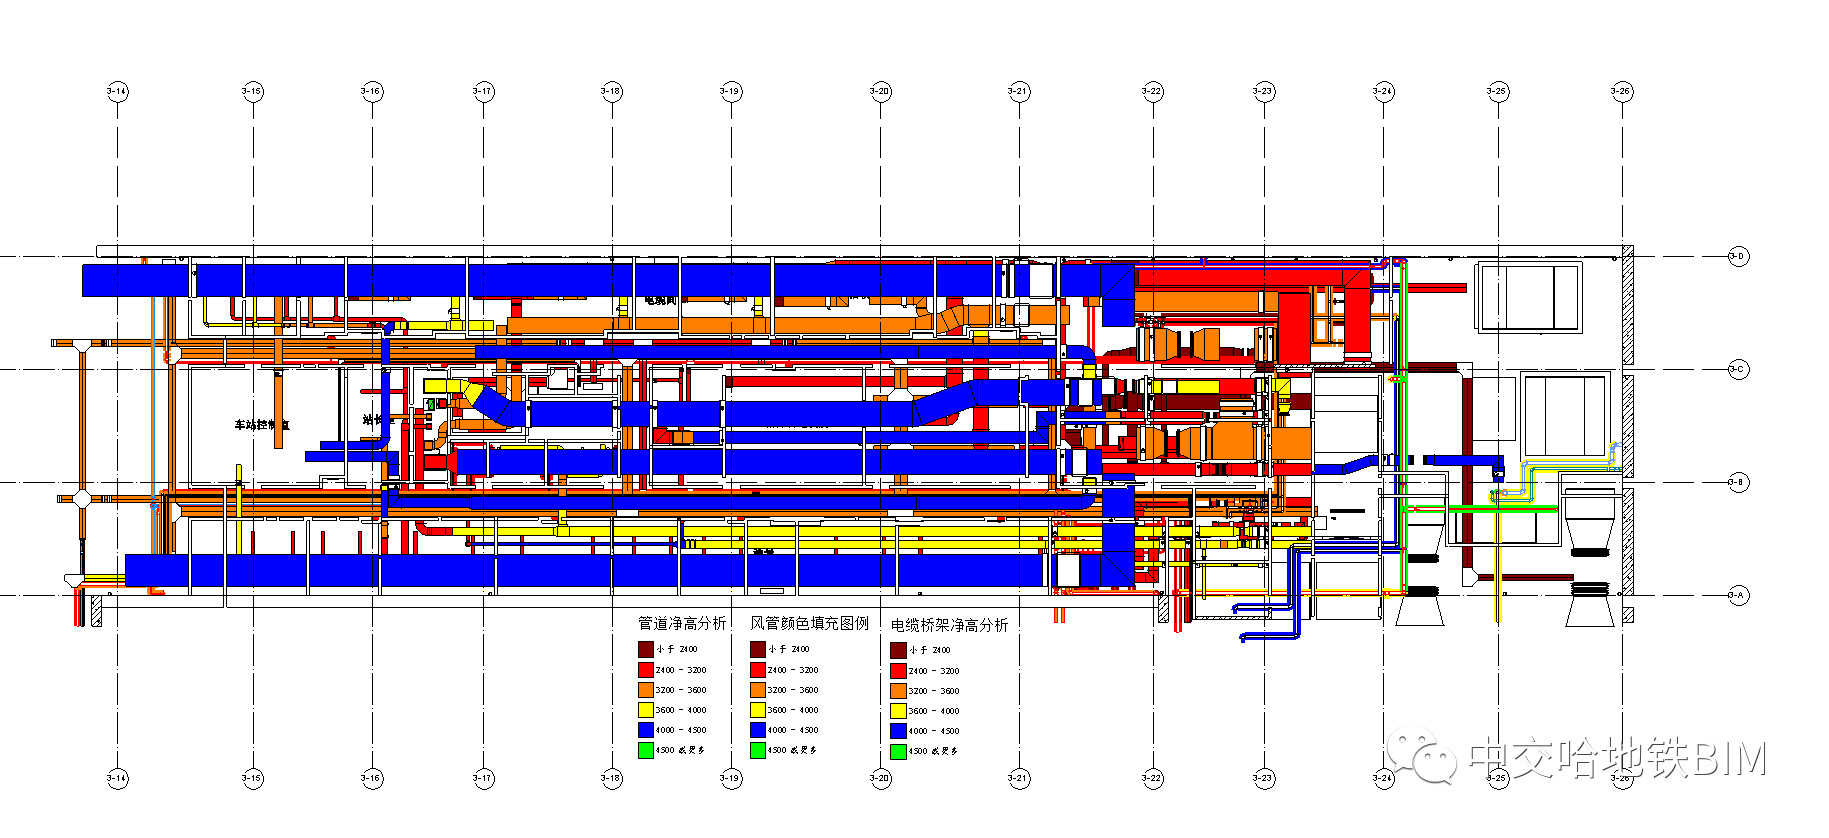Select top grid bubble 3-17

point(483,91)
